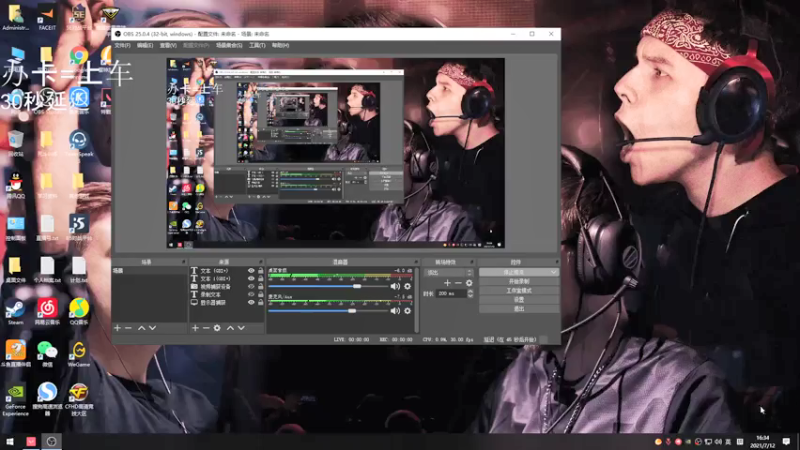This screenshot has width=800, height=450.
Task: Open transition properties gear icon
Action: 469,283
